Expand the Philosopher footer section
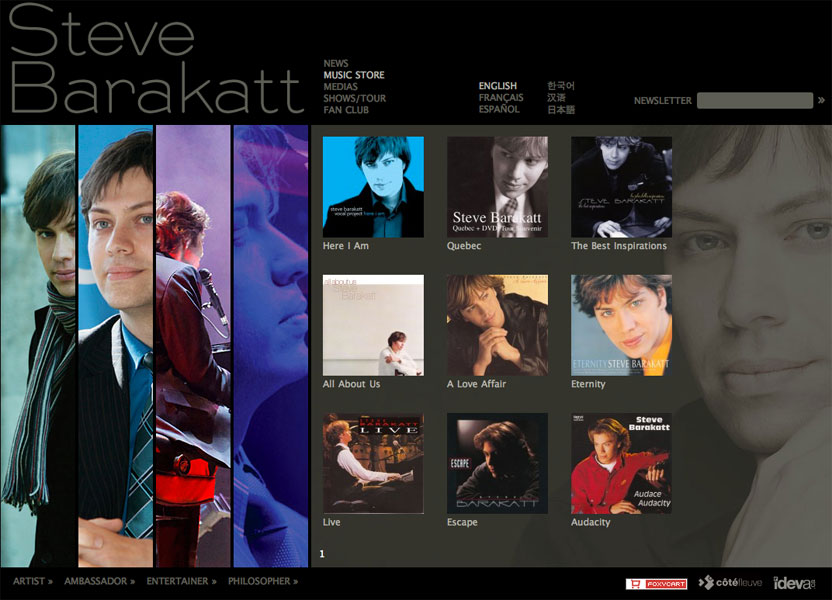 click(263, 581)
